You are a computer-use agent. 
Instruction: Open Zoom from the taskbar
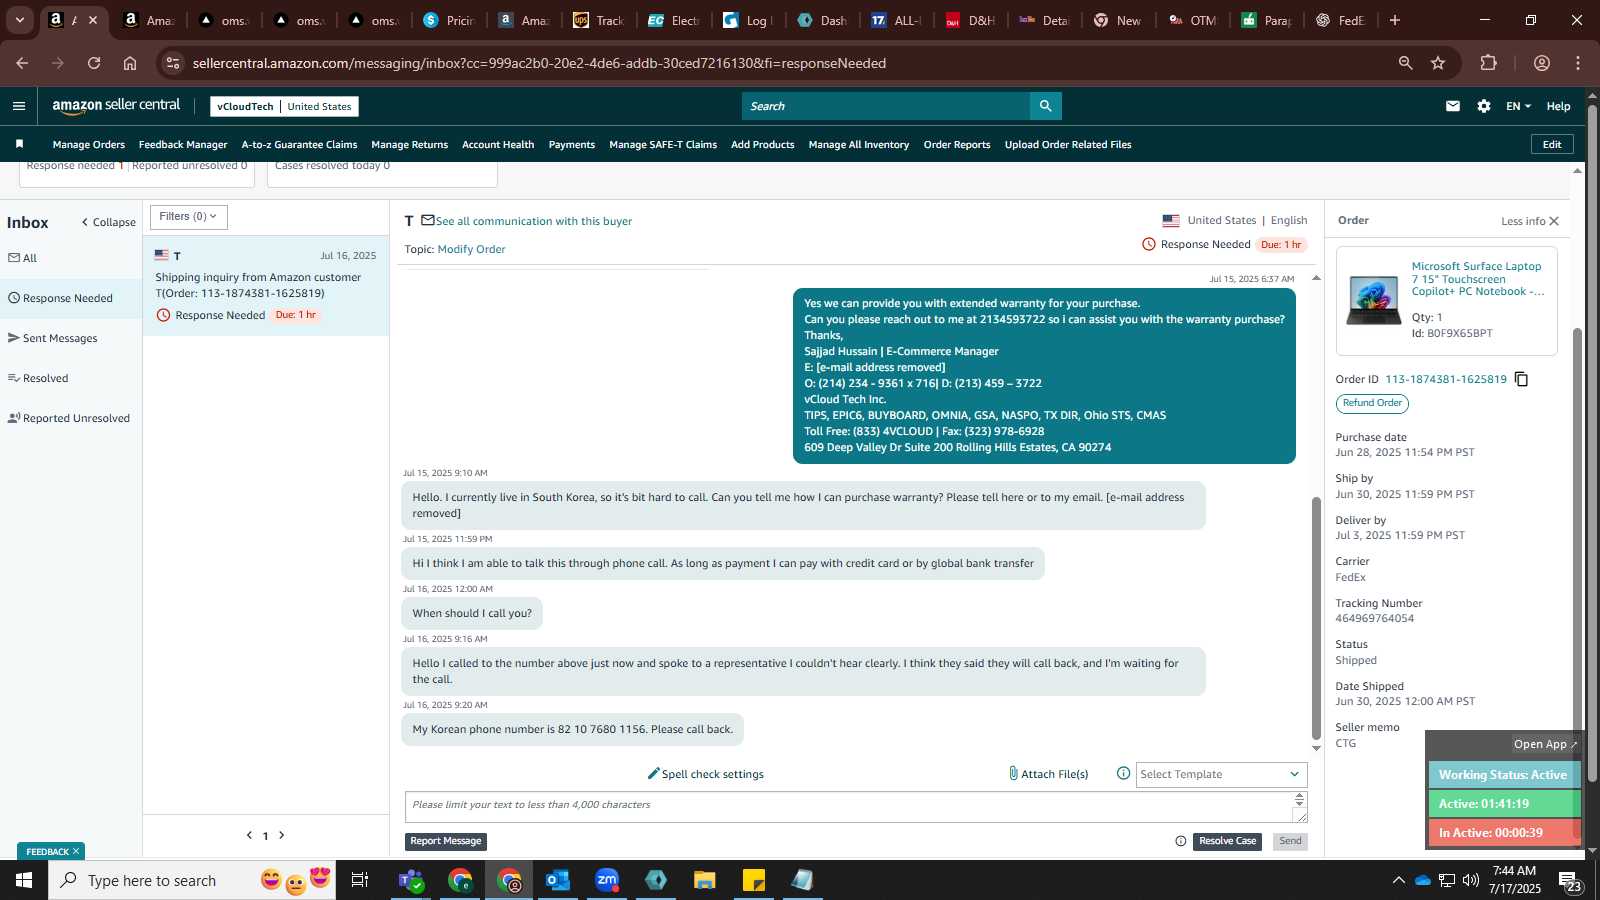tap(607, 880)
